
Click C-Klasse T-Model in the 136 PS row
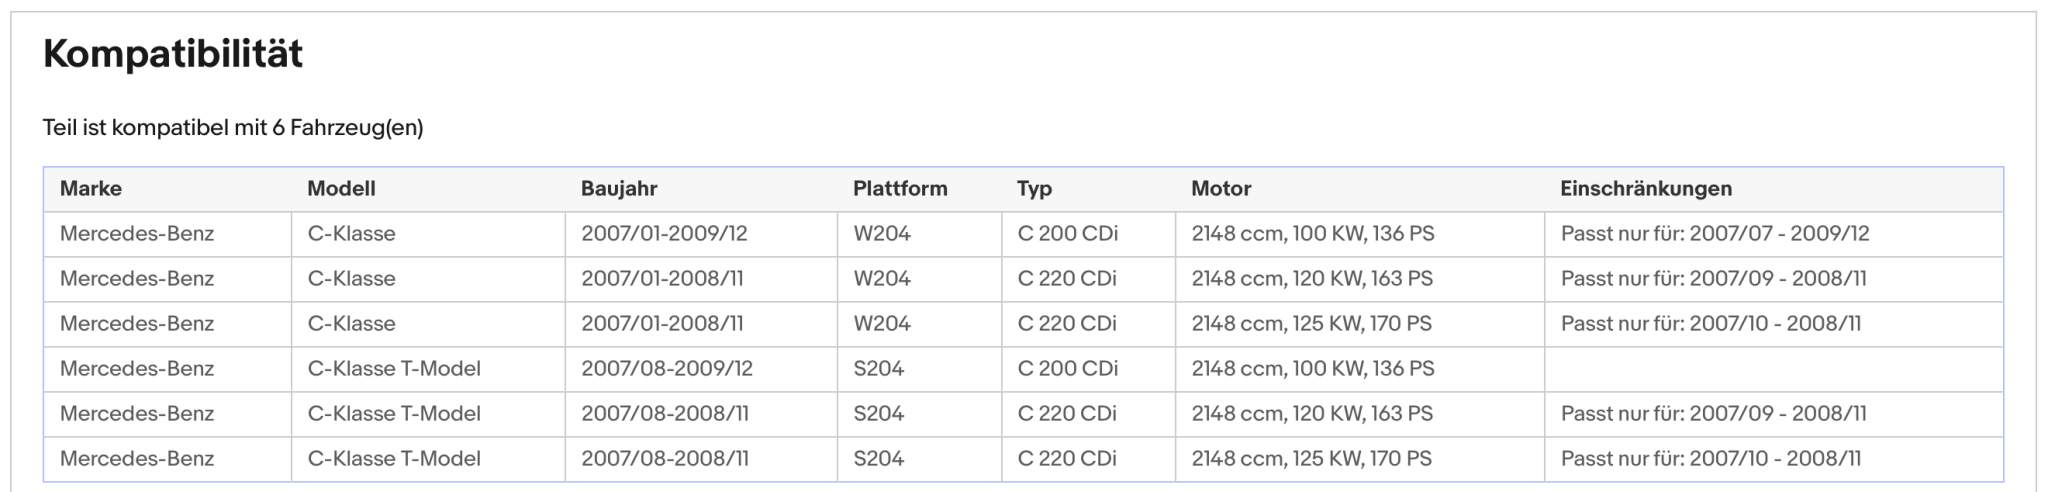(x=394, y=369)
